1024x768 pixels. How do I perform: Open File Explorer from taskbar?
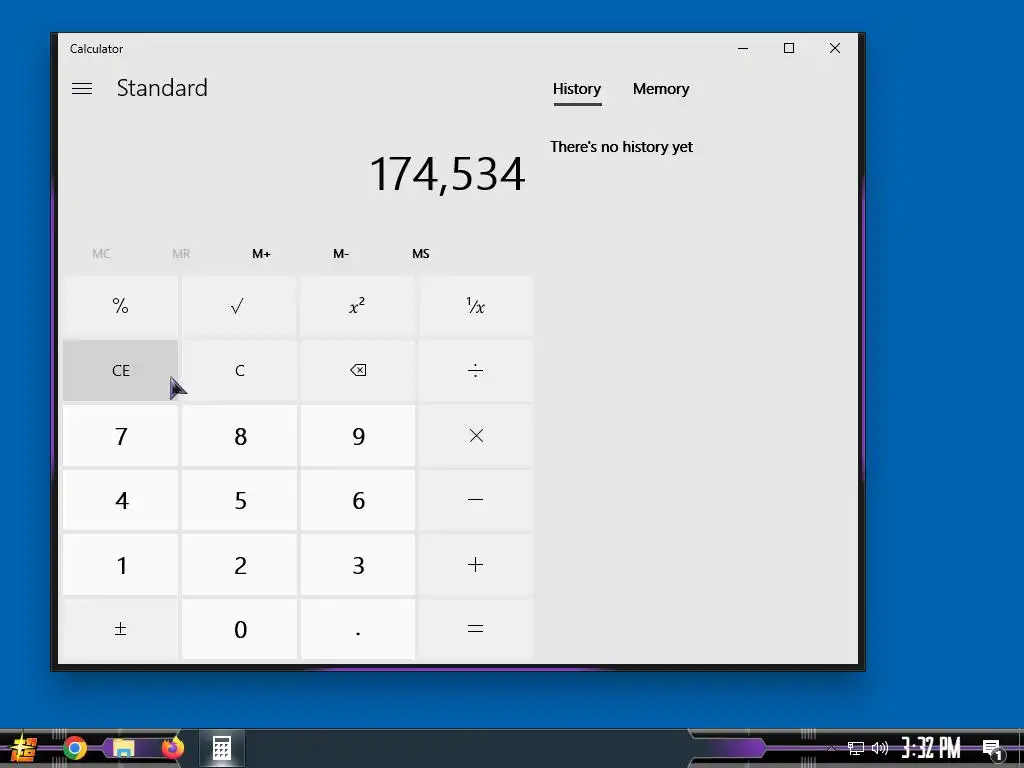123,748
